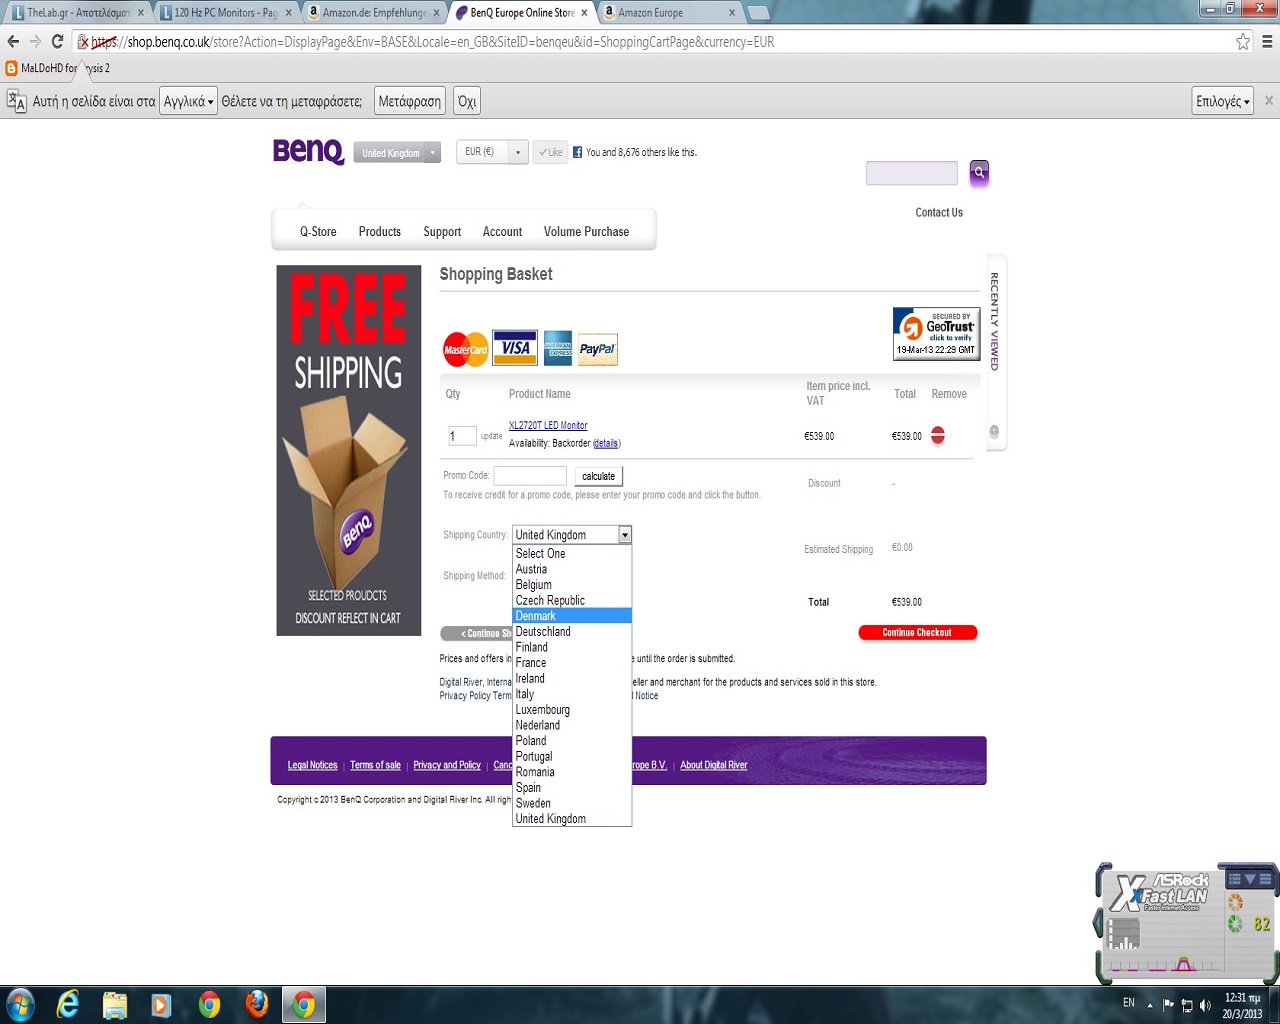This screenshot has height=1024, width=1280.
Task: Click the update quantity link
Action: [492, 436]
